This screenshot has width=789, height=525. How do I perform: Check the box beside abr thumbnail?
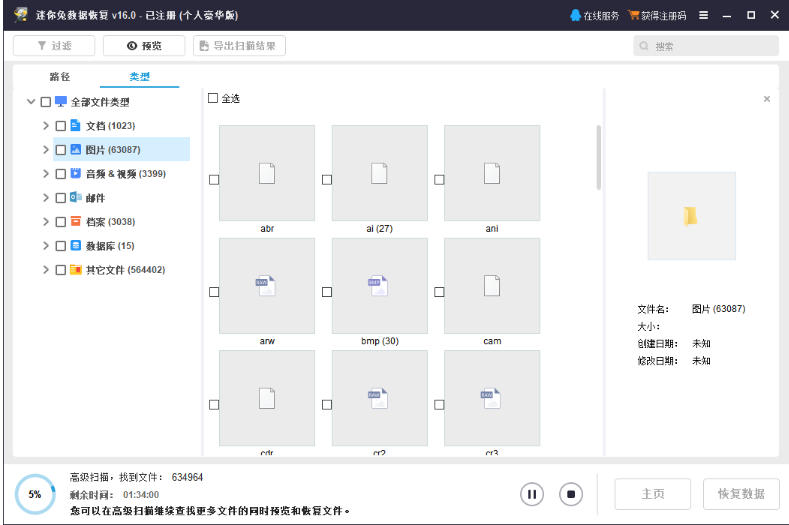point(214,180)
